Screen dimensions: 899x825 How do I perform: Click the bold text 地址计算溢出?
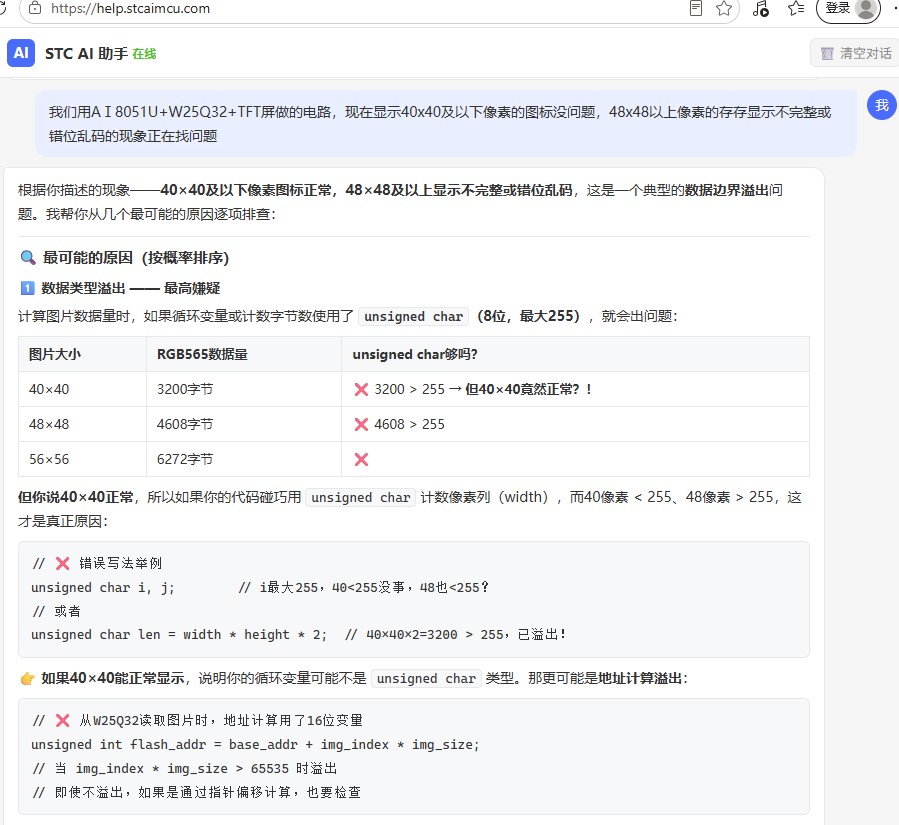(640, 678)
